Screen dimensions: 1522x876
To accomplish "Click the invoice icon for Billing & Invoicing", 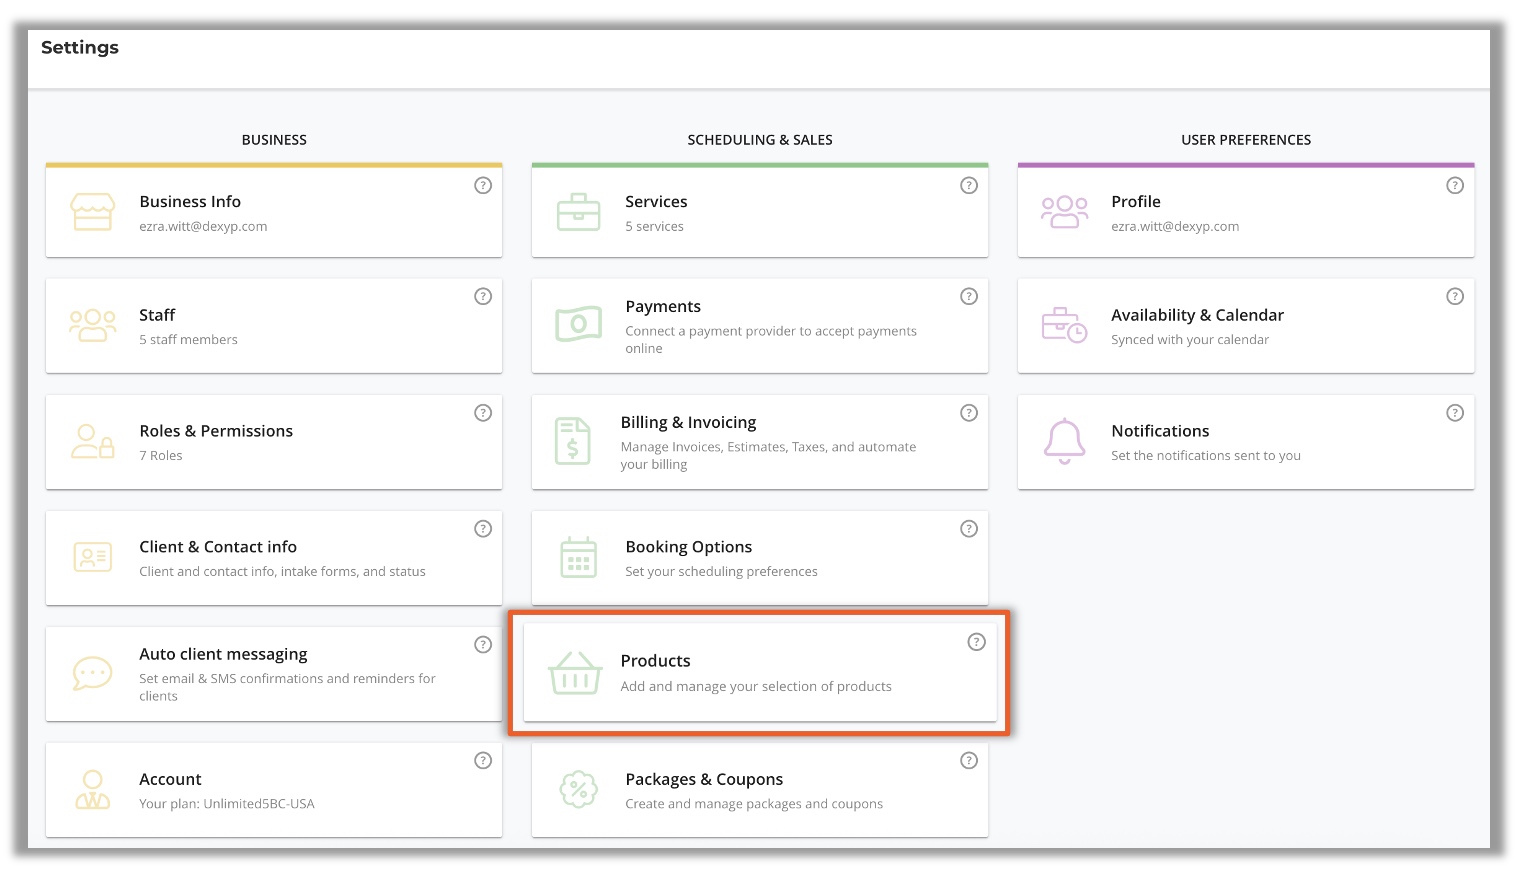I will [x=573, y=441].
